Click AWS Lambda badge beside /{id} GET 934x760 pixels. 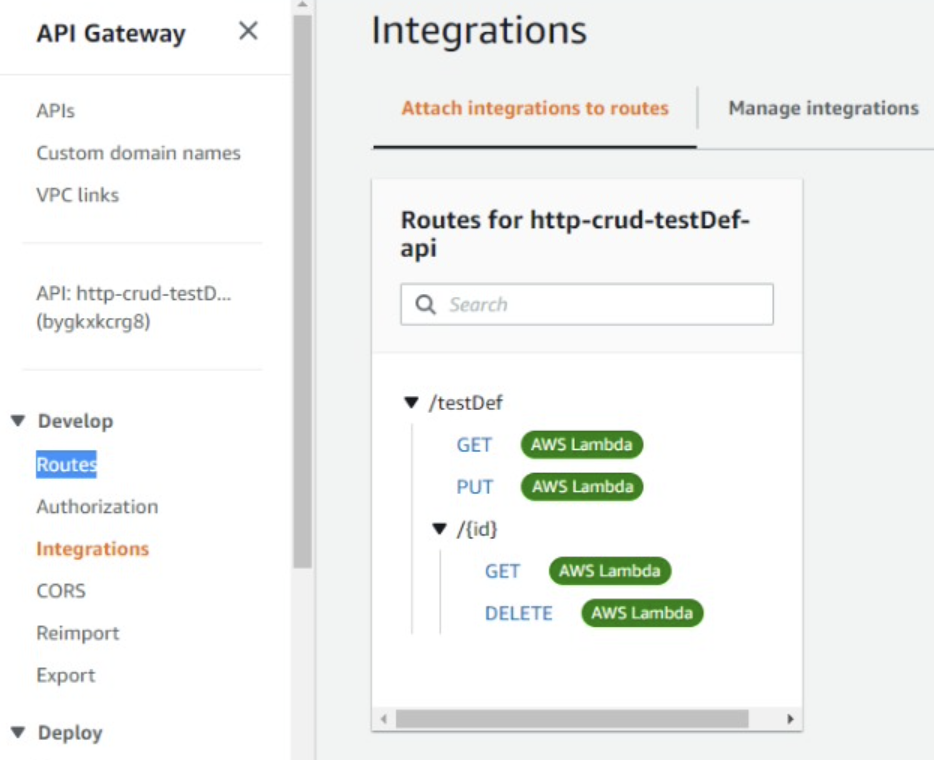pyautogui.click(x=610, y=571)
